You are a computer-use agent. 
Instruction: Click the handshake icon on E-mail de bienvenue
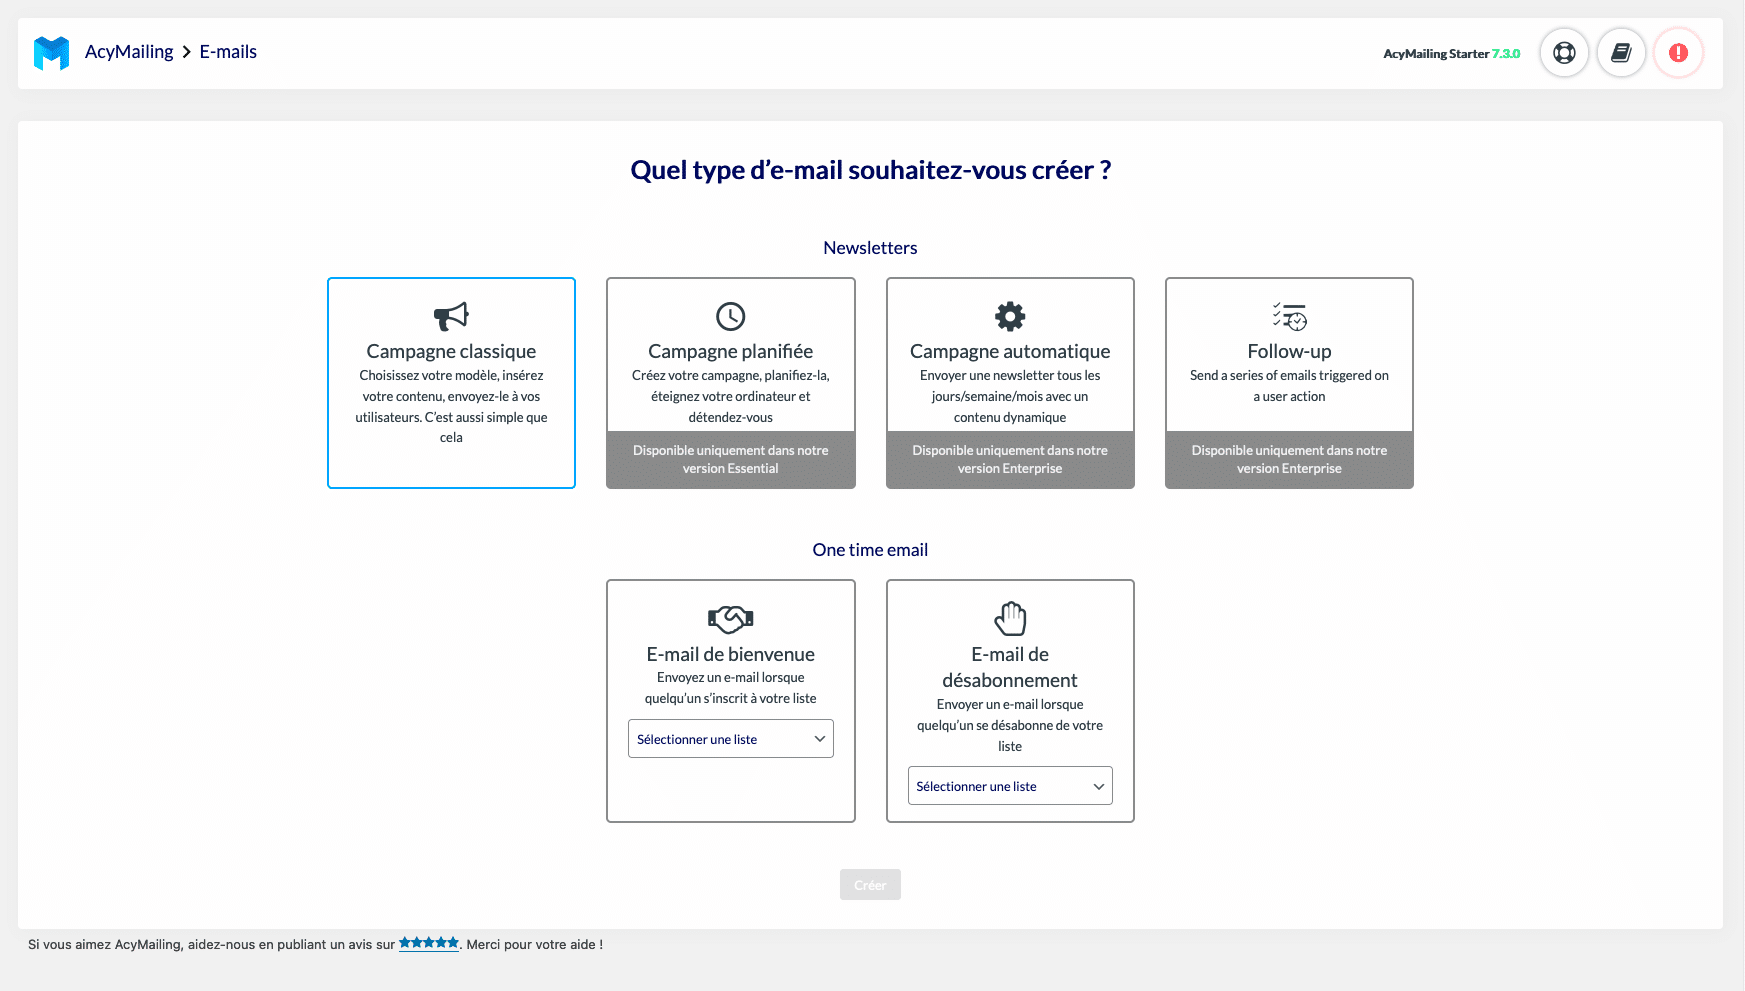(730, 618)
